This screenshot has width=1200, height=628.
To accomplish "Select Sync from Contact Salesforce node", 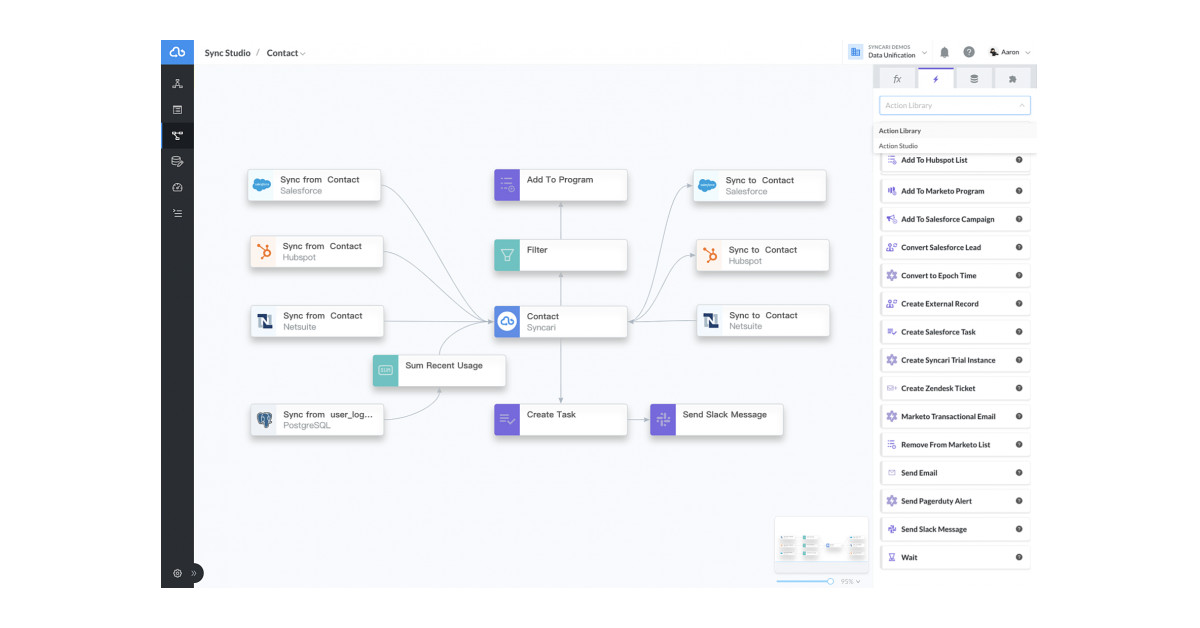I will coord(314,185).
